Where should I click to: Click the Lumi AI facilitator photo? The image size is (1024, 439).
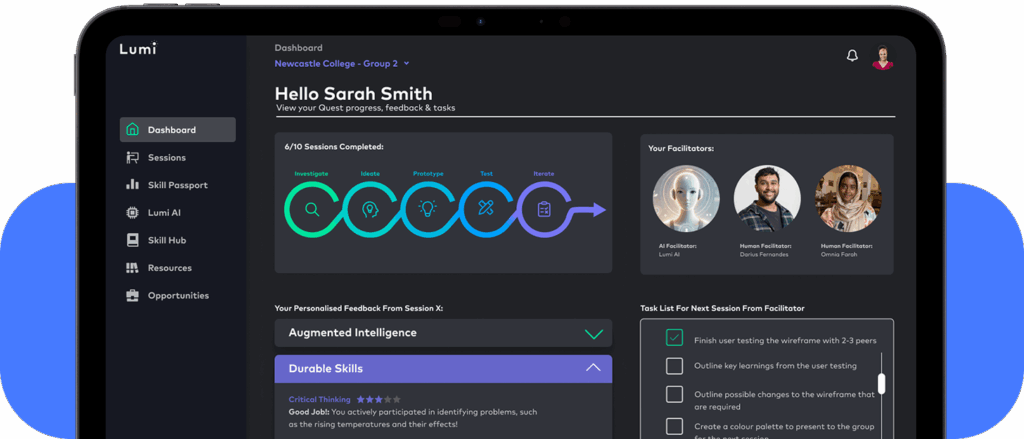pyautogui.click(x=686, y=199)
